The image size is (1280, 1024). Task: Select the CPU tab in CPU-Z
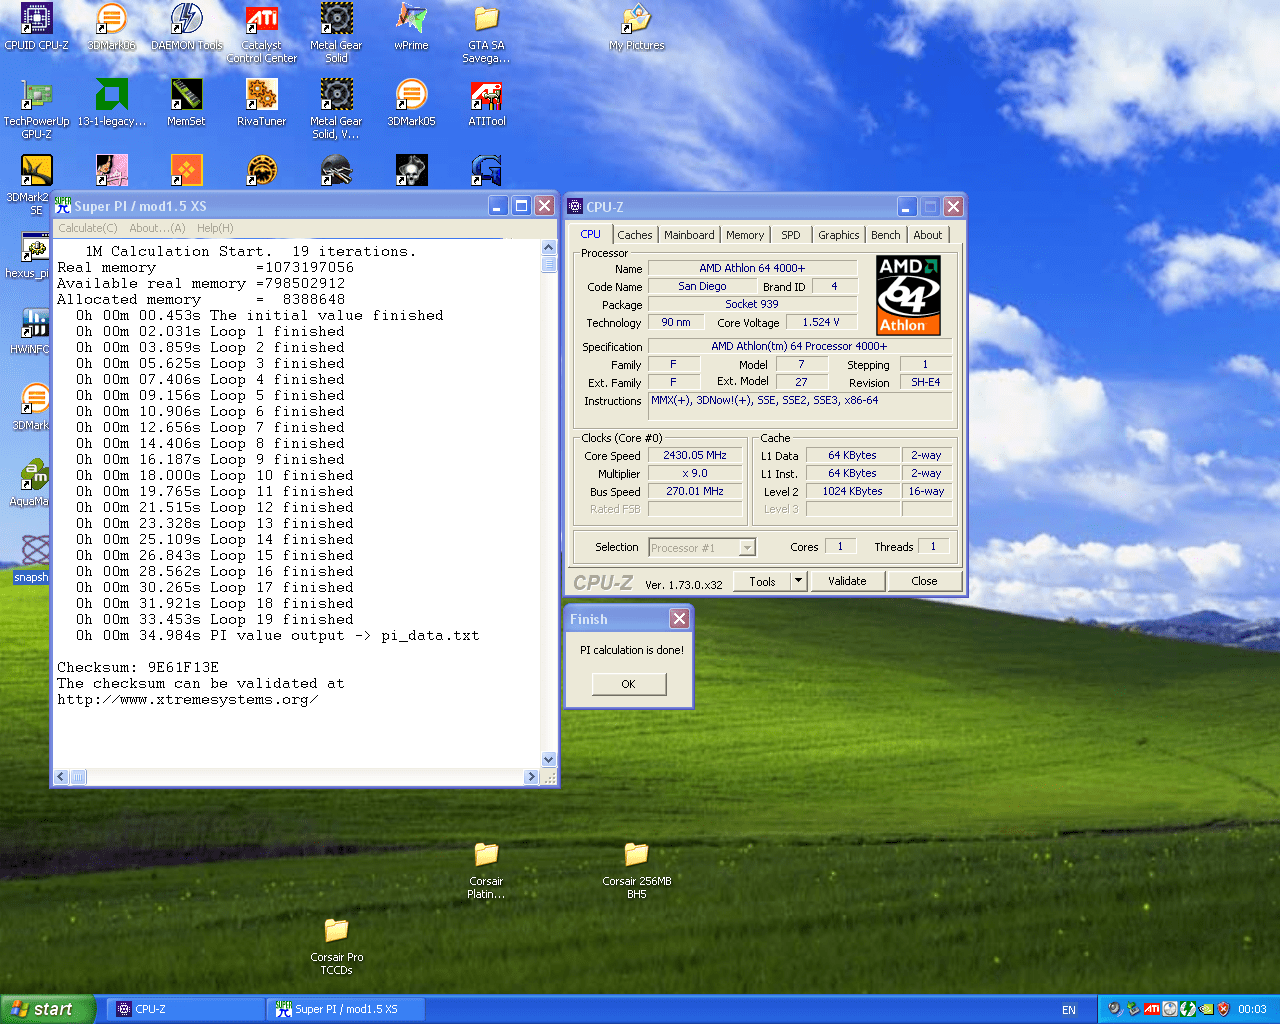(x=591, y=234)
